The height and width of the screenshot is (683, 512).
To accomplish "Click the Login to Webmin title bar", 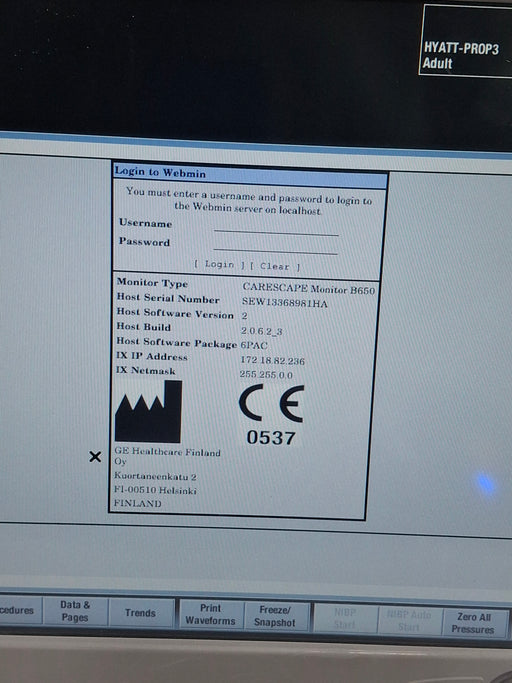I will (250, 175).
